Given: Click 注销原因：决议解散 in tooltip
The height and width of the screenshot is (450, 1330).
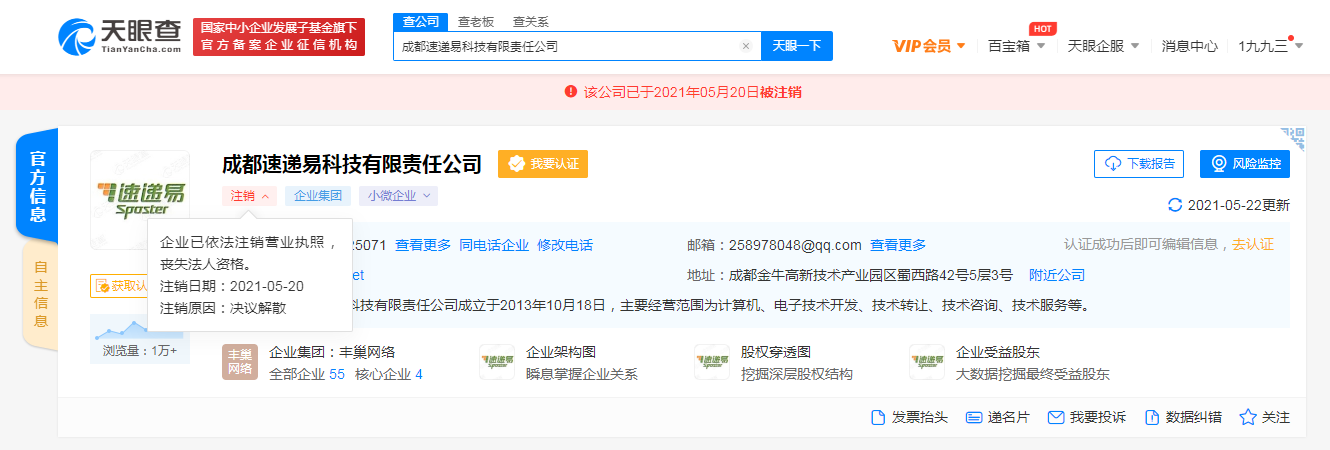Looking at the screenshot, I should pyautogui.click(x=223, y=307).
